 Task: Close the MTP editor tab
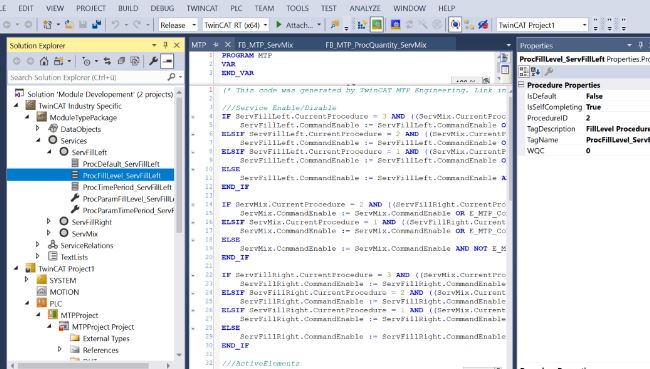[228, 45]
